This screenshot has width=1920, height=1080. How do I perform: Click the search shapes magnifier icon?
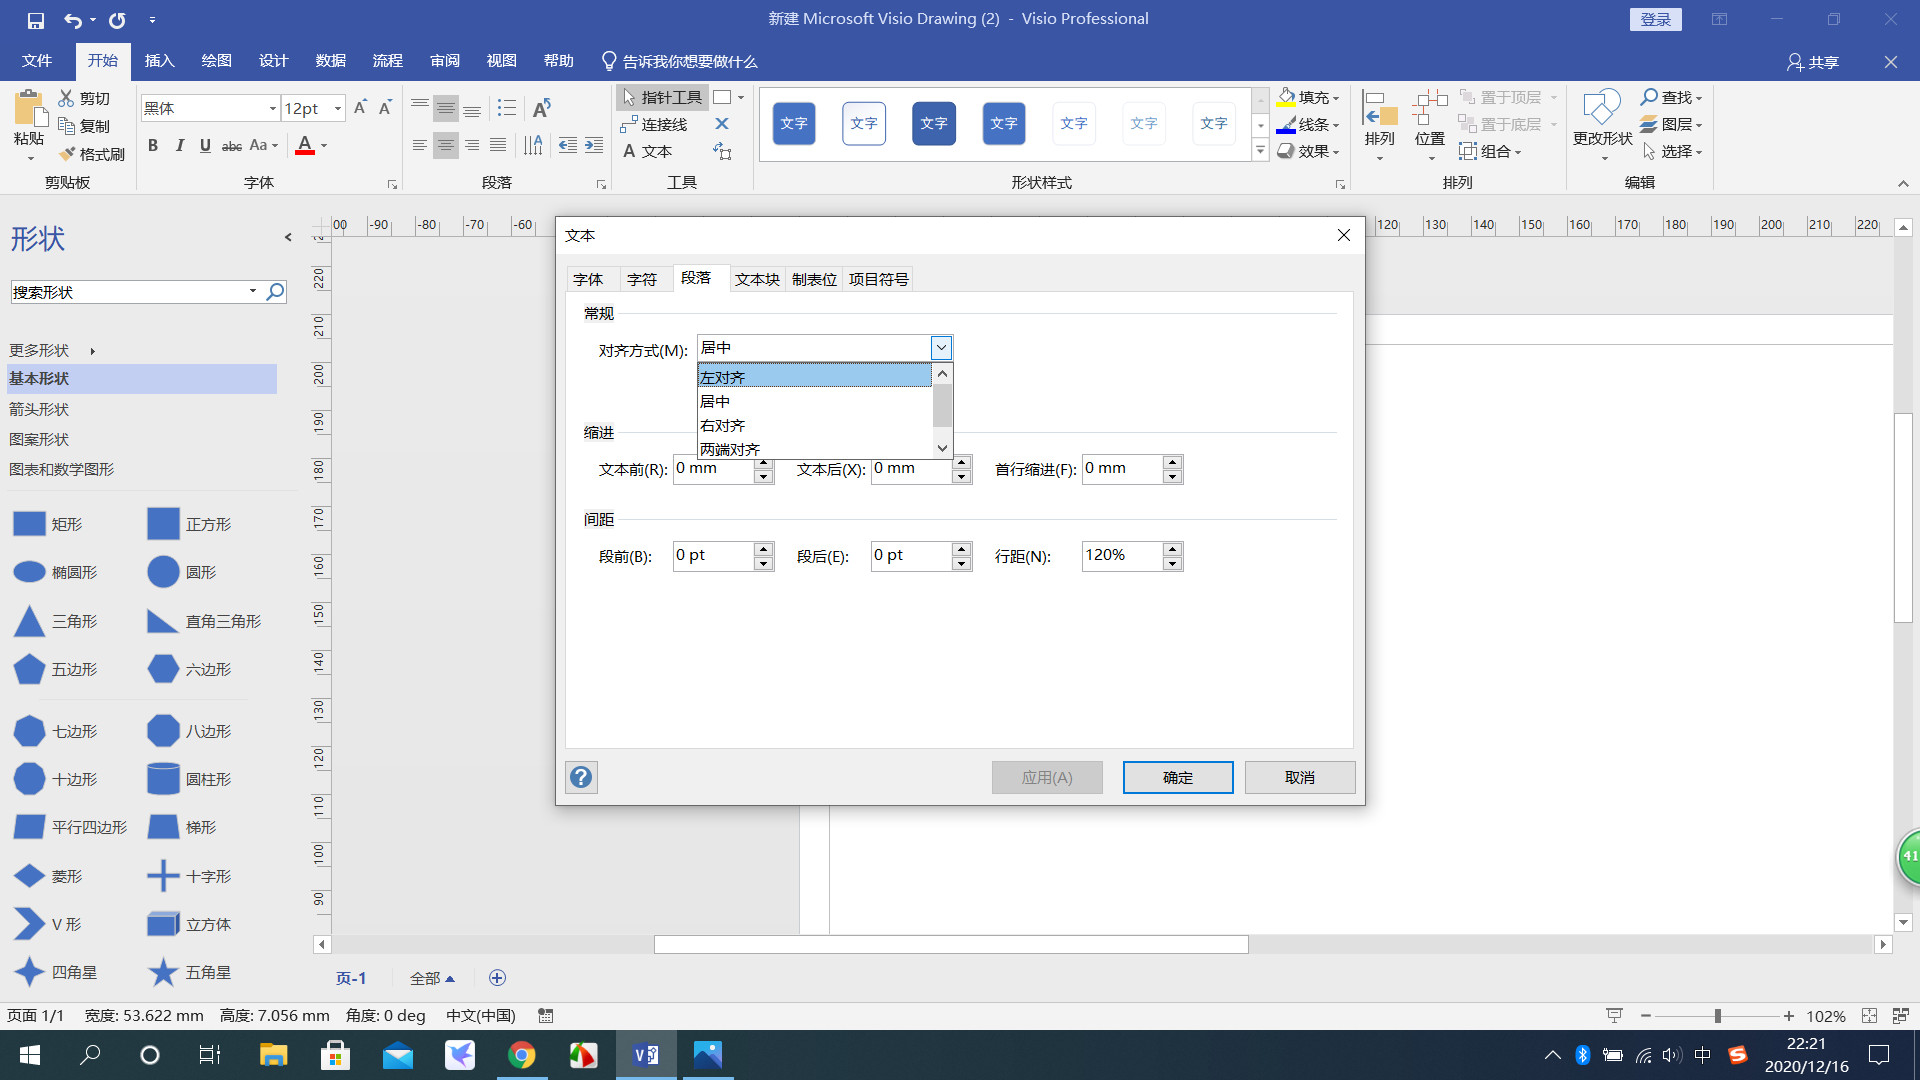pos(275,291)
